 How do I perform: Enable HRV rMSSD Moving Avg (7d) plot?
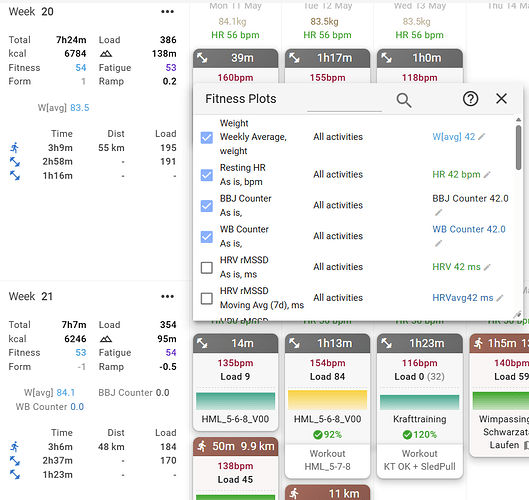[x=207, y=298]
